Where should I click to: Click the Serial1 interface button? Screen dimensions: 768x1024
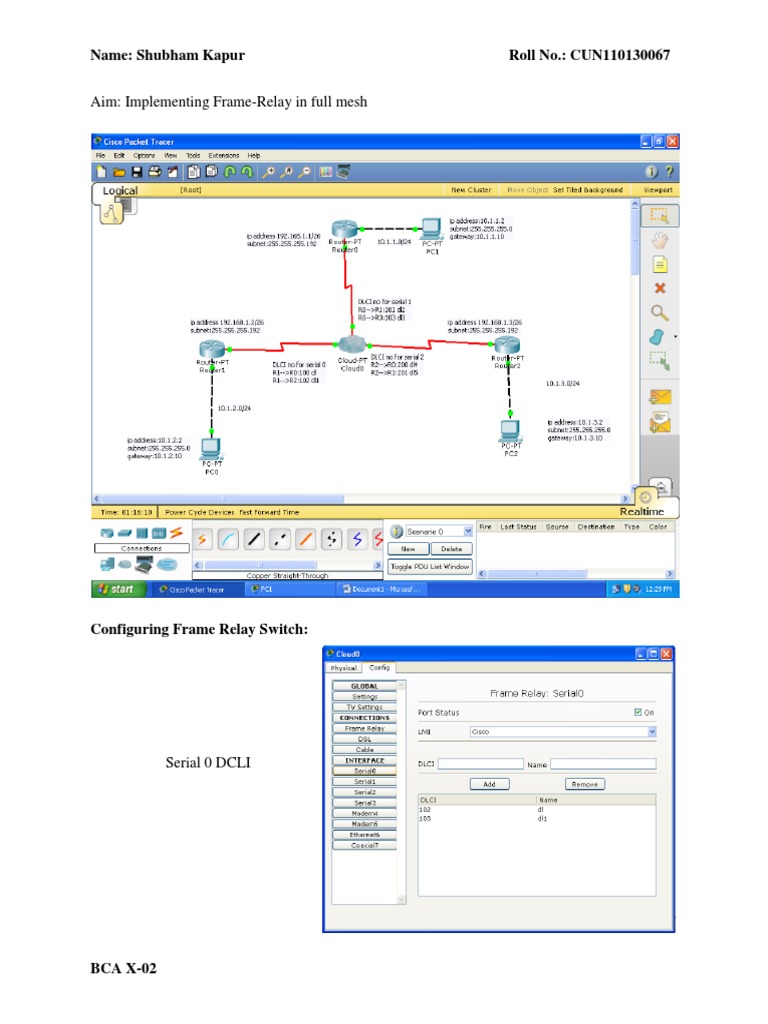(364, 782)
